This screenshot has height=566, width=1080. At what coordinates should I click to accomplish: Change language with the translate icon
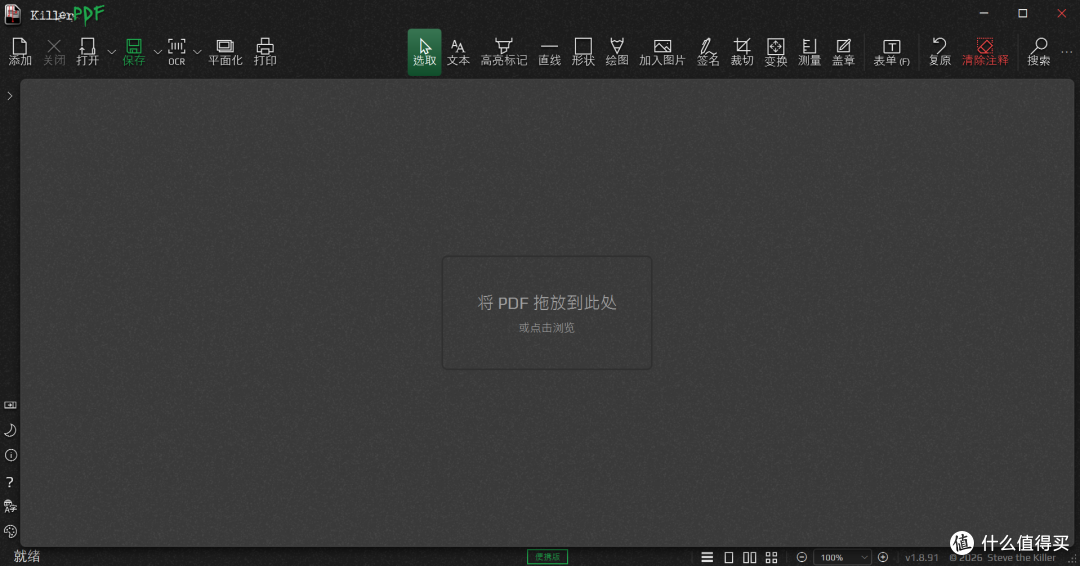coord(10,506)
